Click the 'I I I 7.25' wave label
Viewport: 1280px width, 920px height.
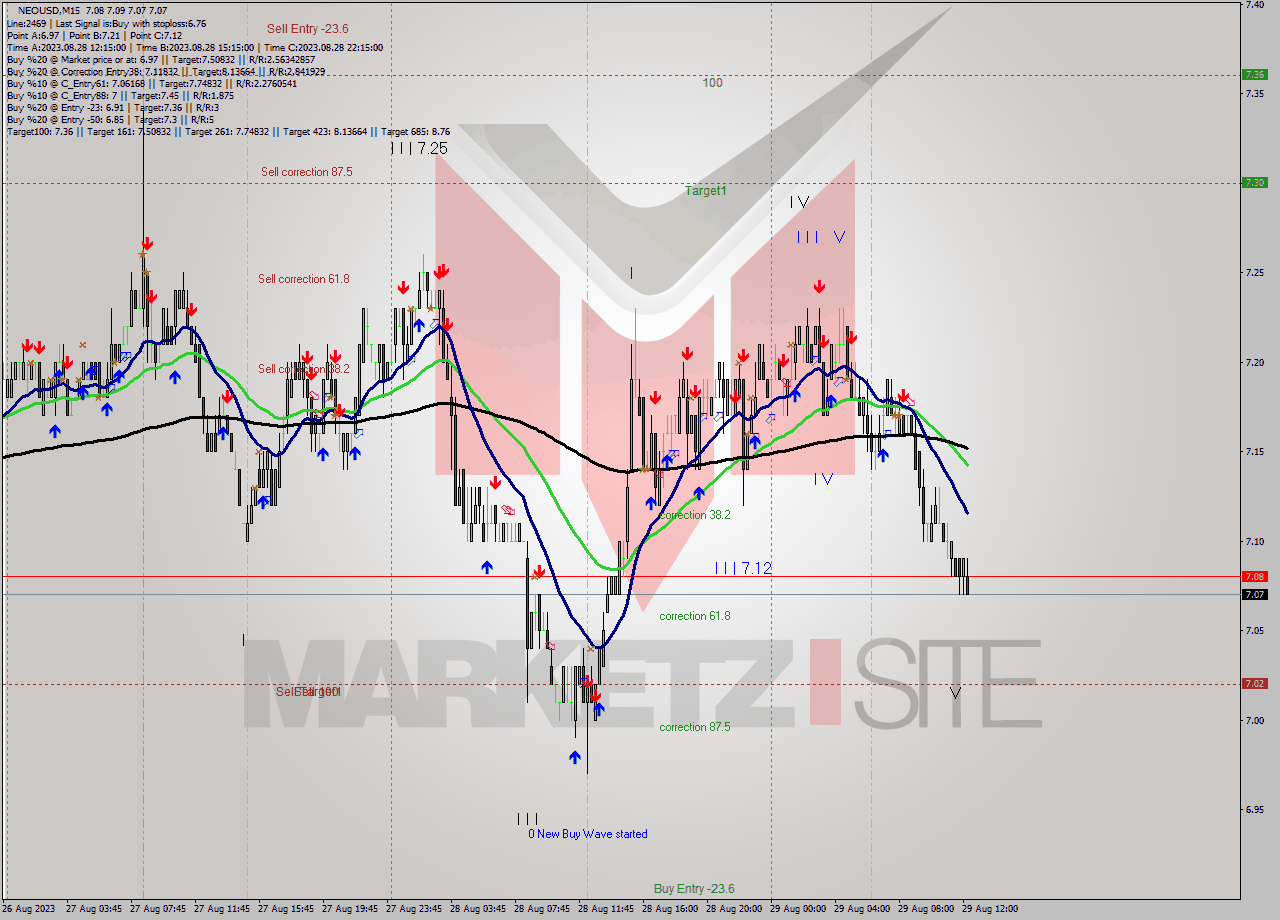(x=419, y=148)
